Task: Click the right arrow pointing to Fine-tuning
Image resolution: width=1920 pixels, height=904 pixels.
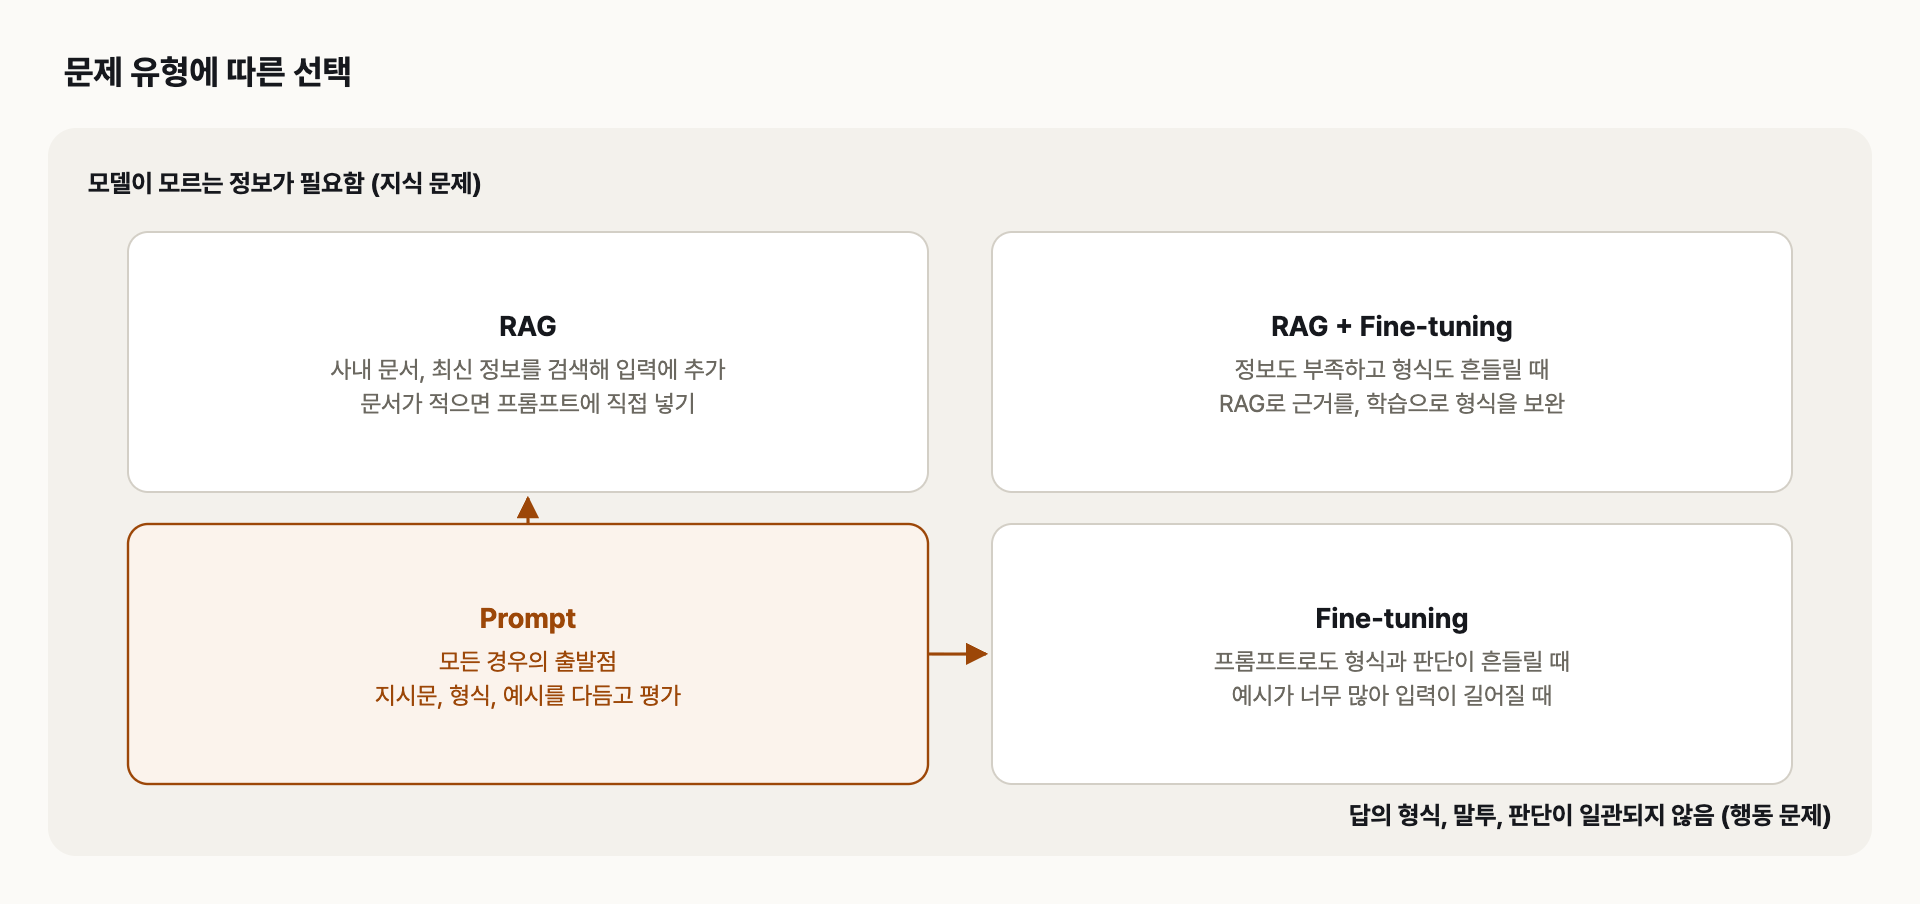Action: 958,654
